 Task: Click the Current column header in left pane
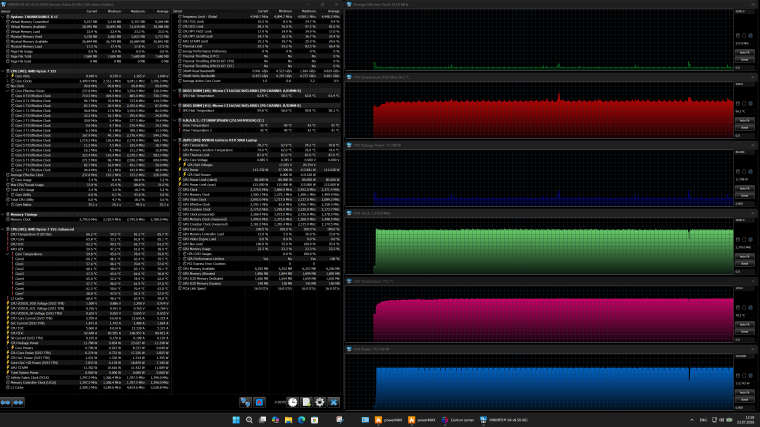coord(87,11)
